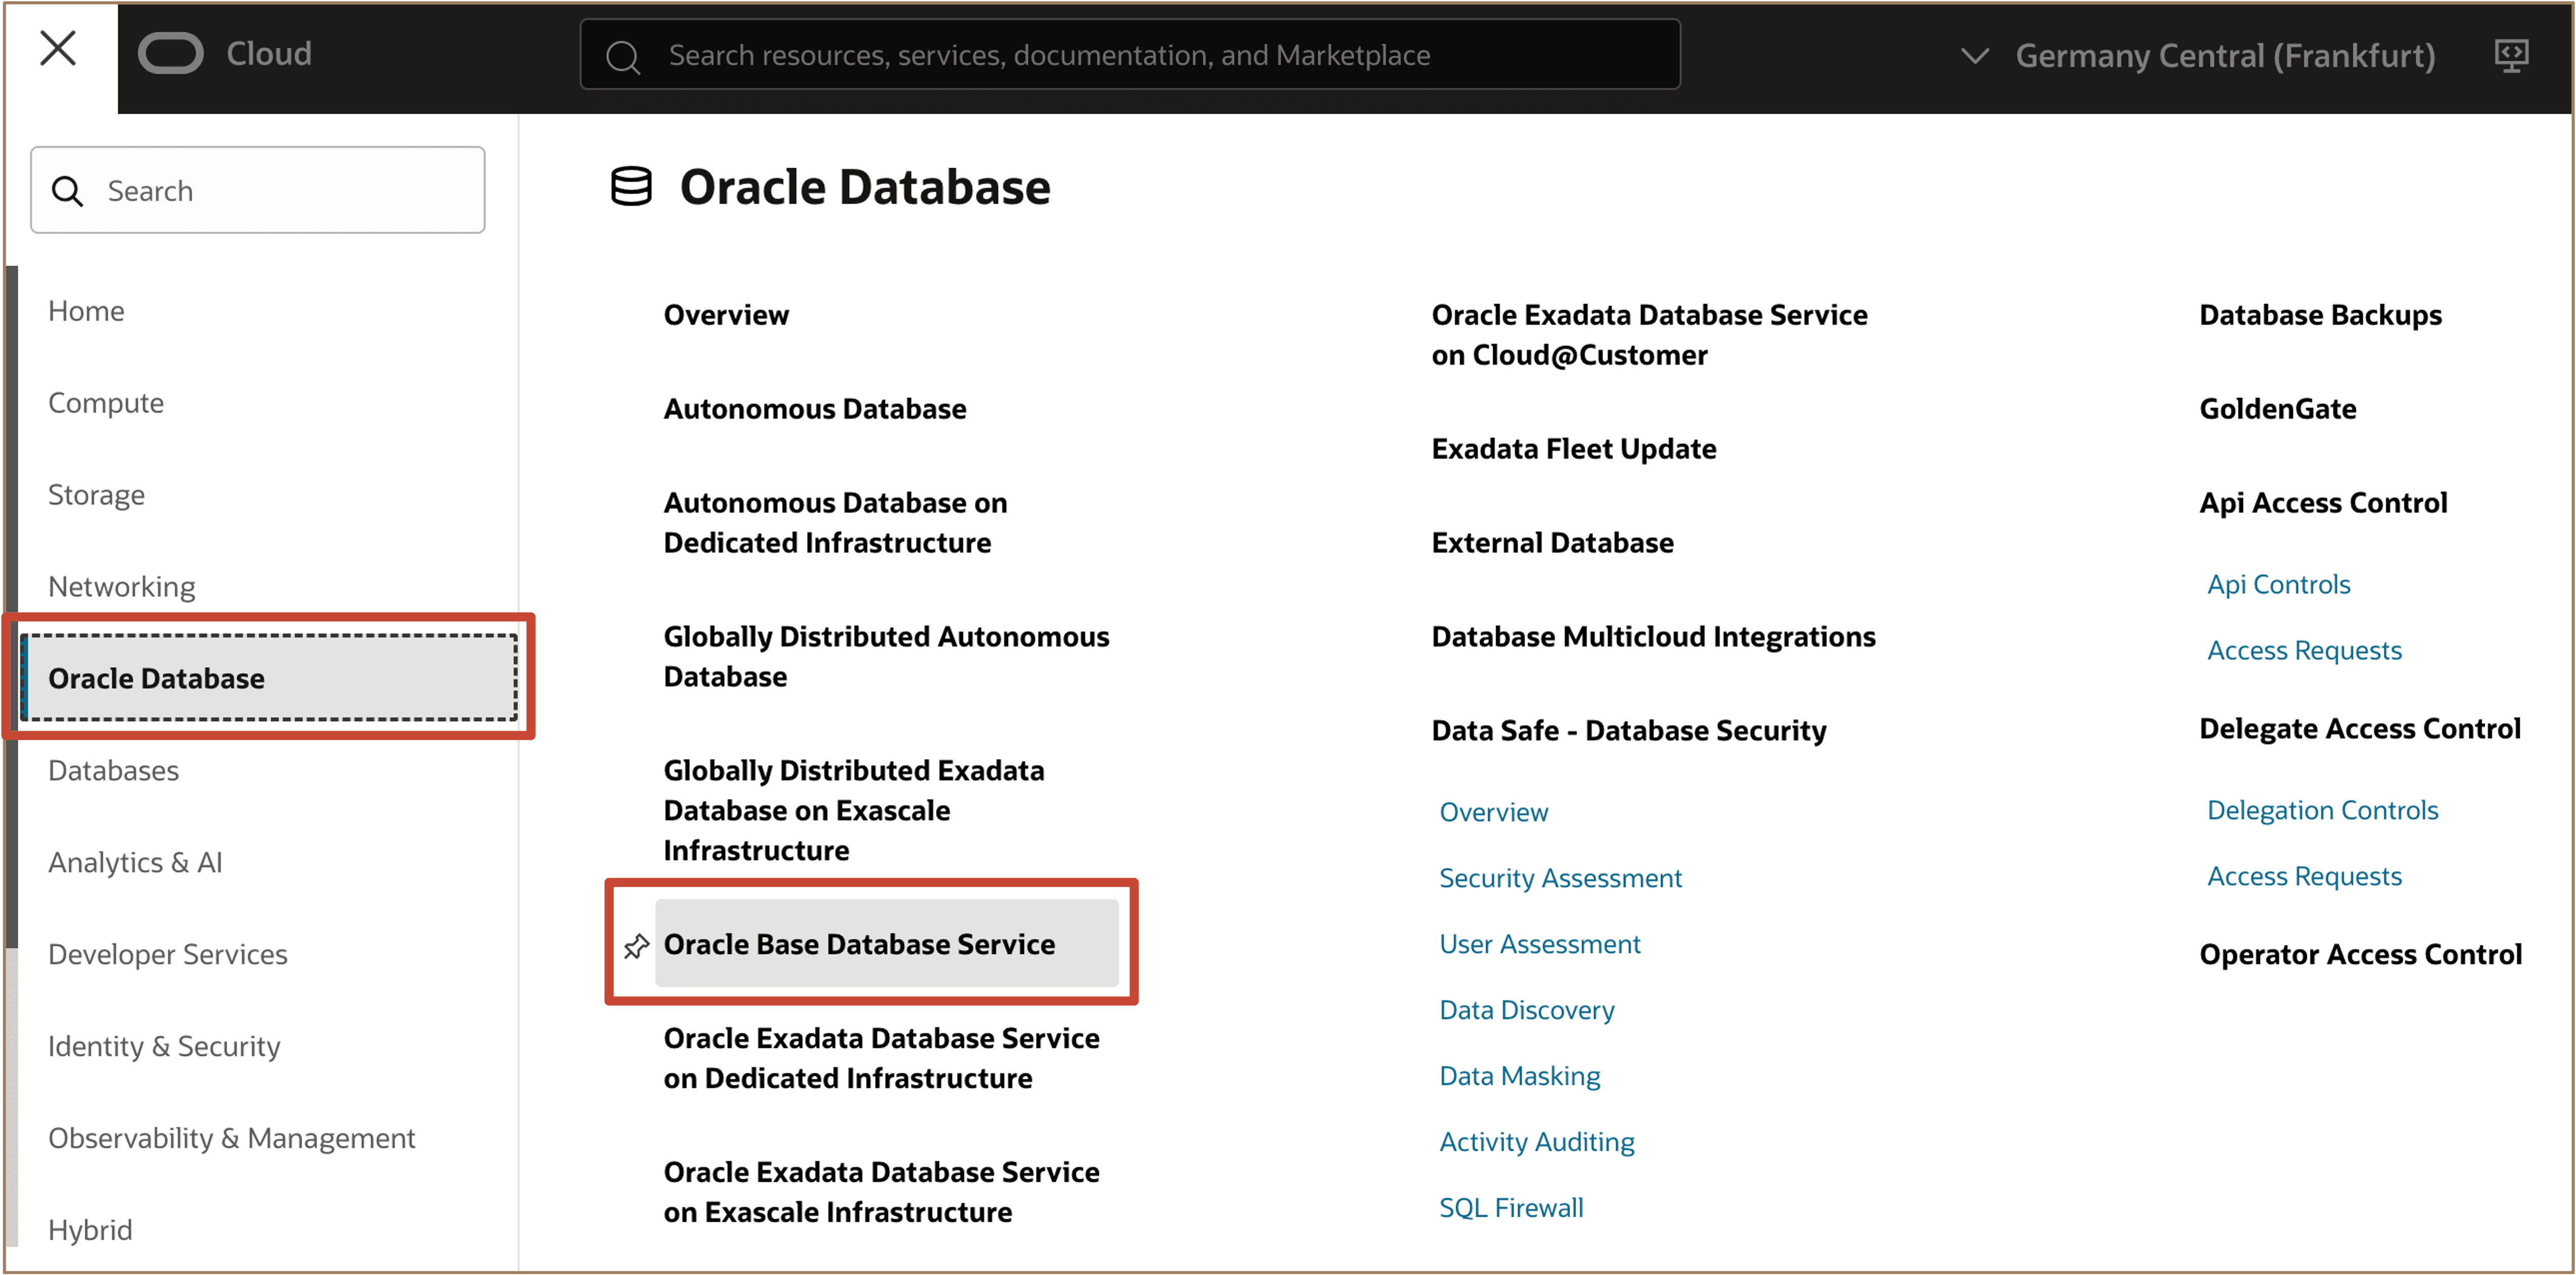Open the Germany Central (Frankfurt) region menu
Image resolution: width=2576 pixels, height=1275 pixels.
pos(2224,56)
